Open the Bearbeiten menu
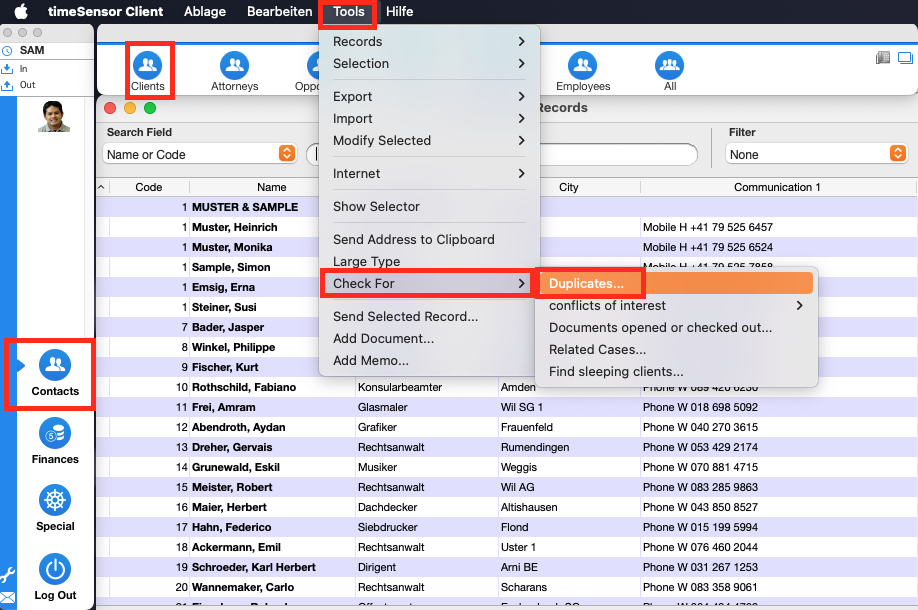Viewport: 918px width, 610px height. [279, 11]
